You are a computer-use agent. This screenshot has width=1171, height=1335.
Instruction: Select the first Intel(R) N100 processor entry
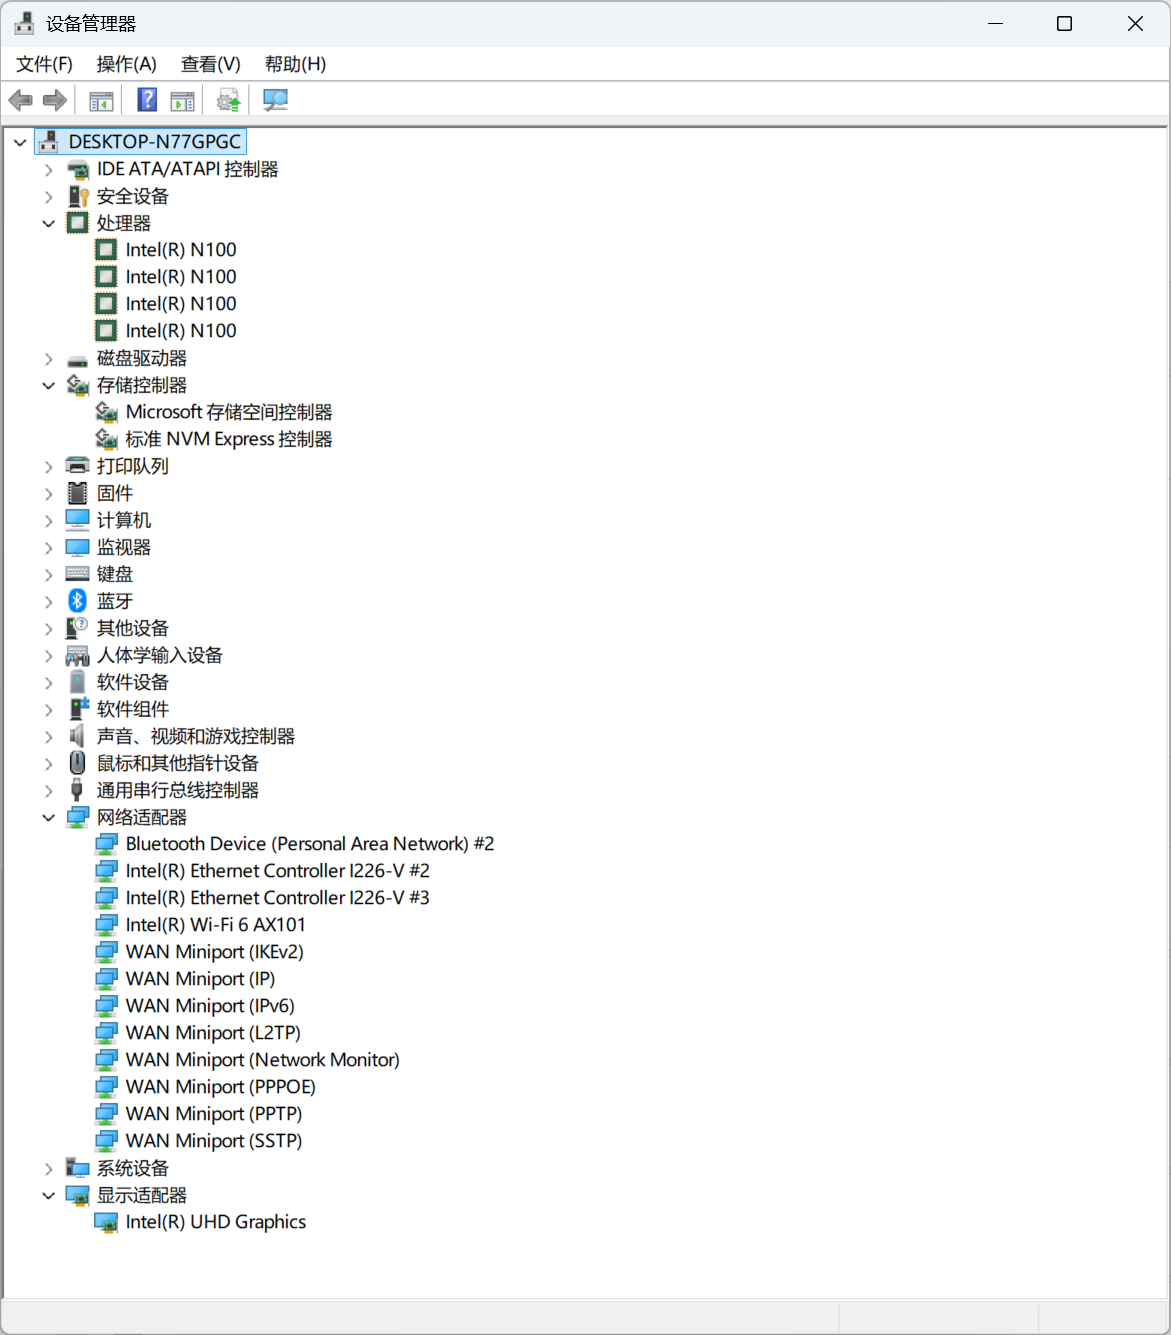(180, 250)
